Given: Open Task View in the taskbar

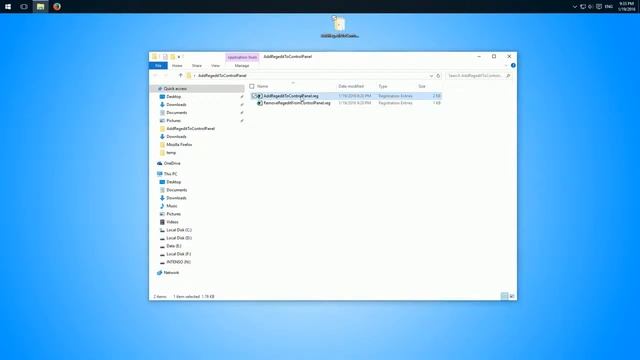Looking at the screenshot, I should [x=24, y=7].
